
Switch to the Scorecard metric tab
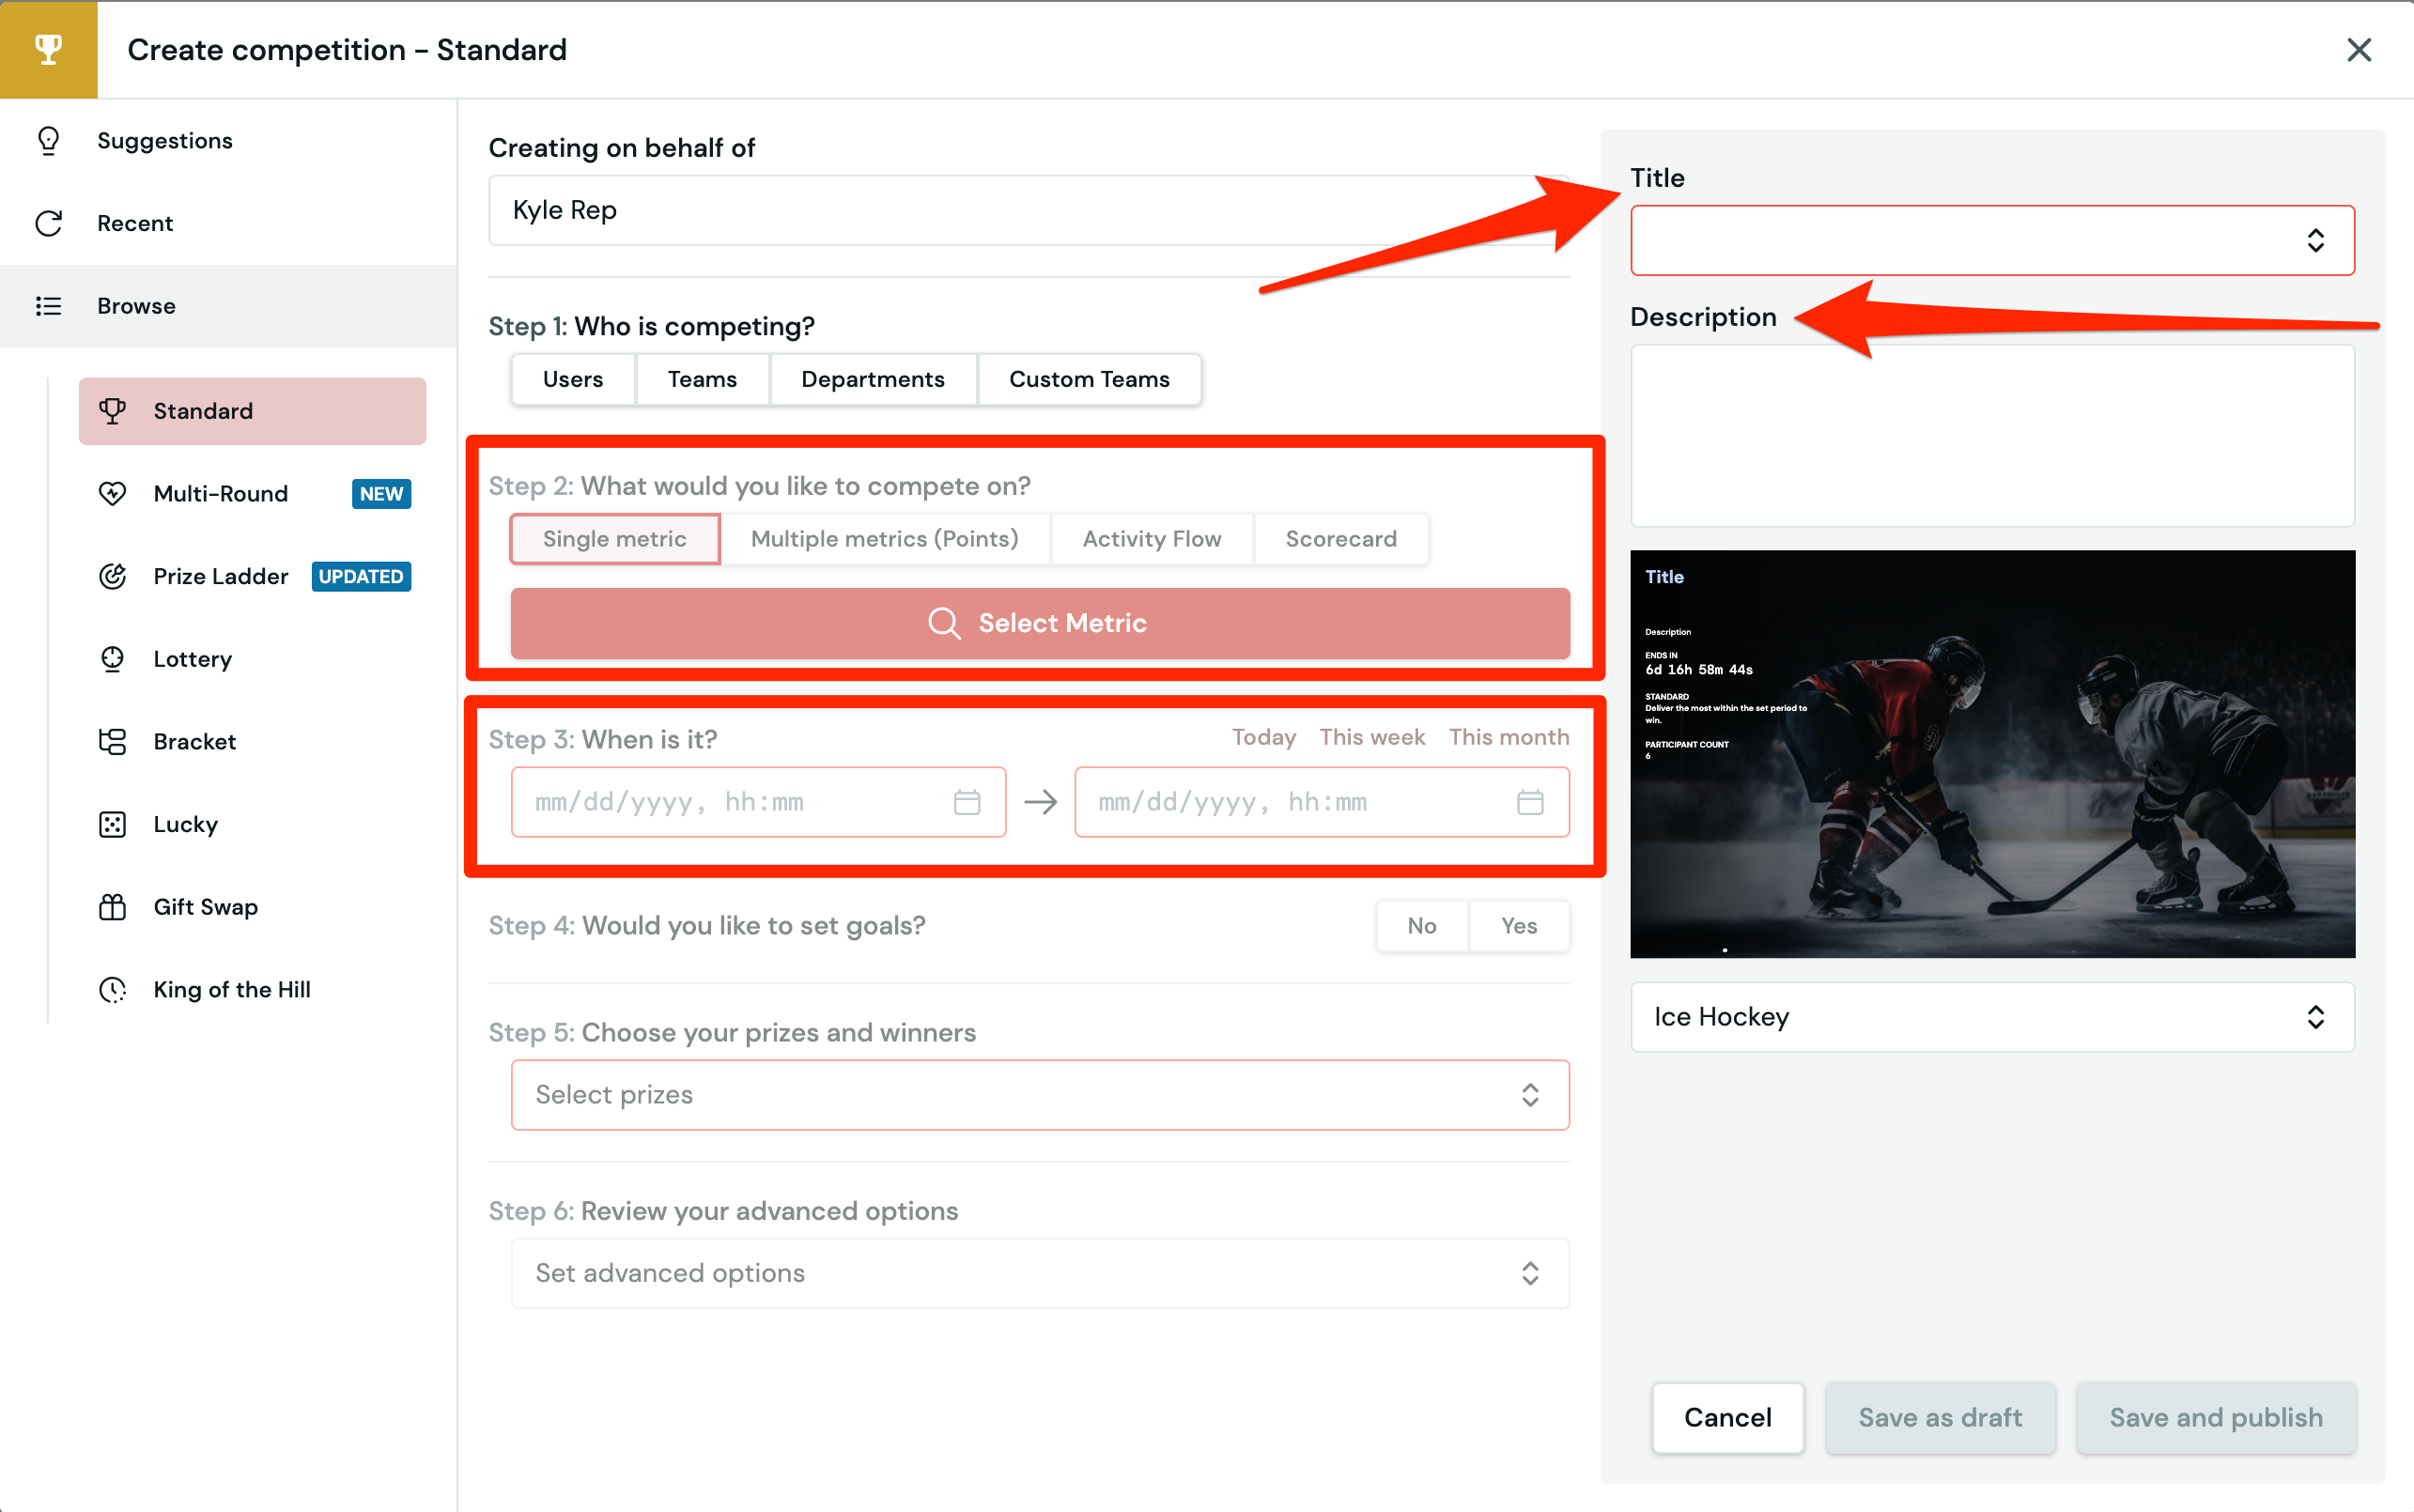tap(1340, 539)
